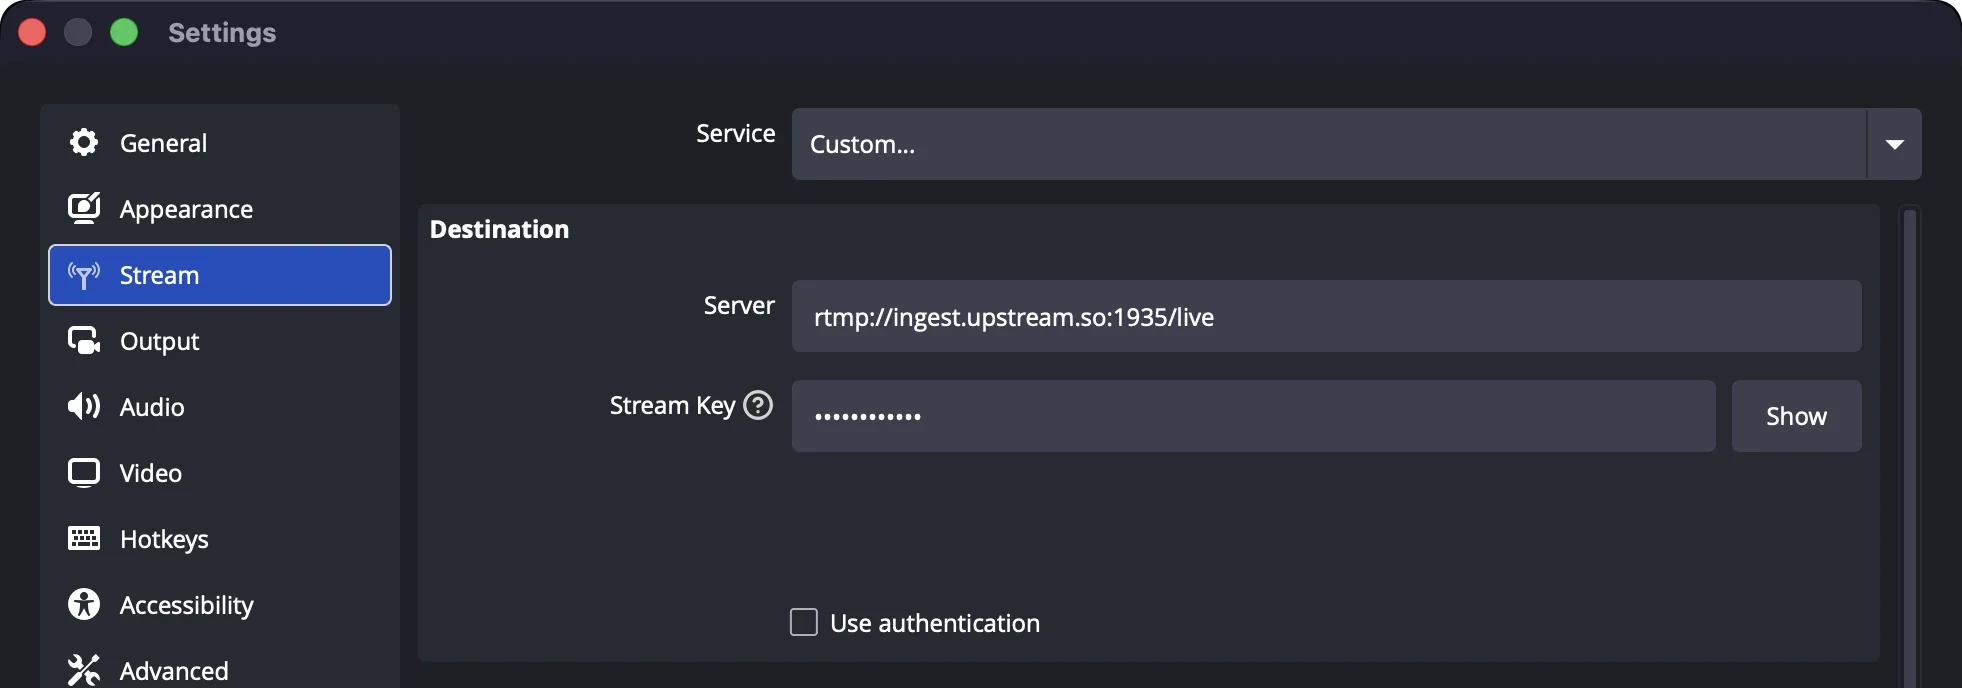
Task: Switch to the Hotkeys section
Action: point(220,539)
